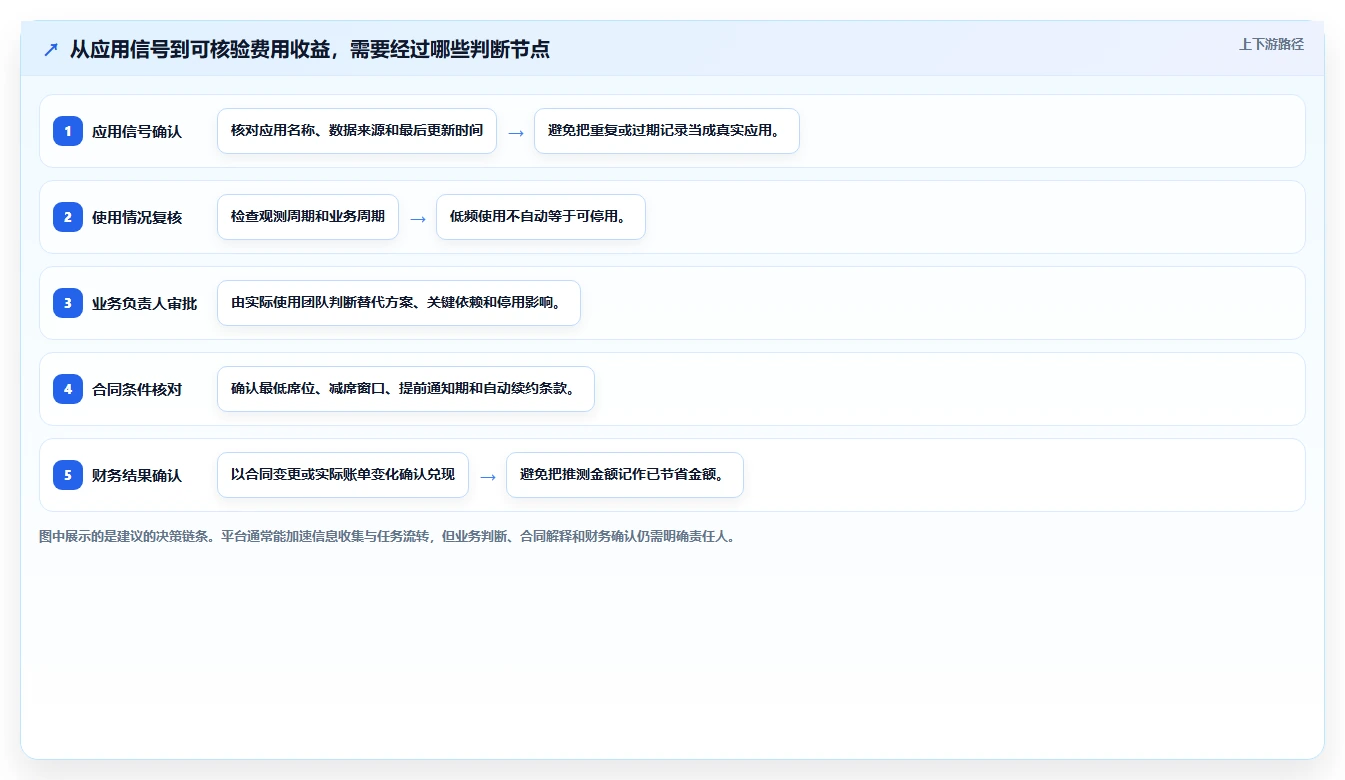The height and width of the screenshot is (780, 1345).
Task: Click the step number 1 badge
Action: tap(68, 131)
